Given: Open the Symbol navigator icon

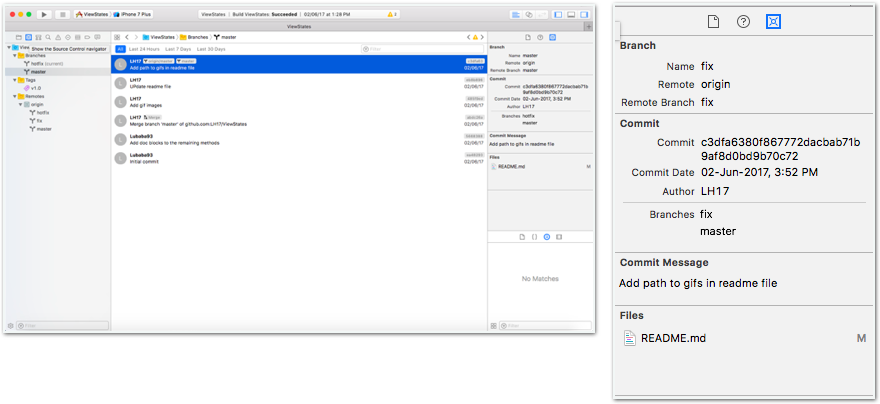Looking at the screenshot, I should pyautogui.click(x=38, y=37).
